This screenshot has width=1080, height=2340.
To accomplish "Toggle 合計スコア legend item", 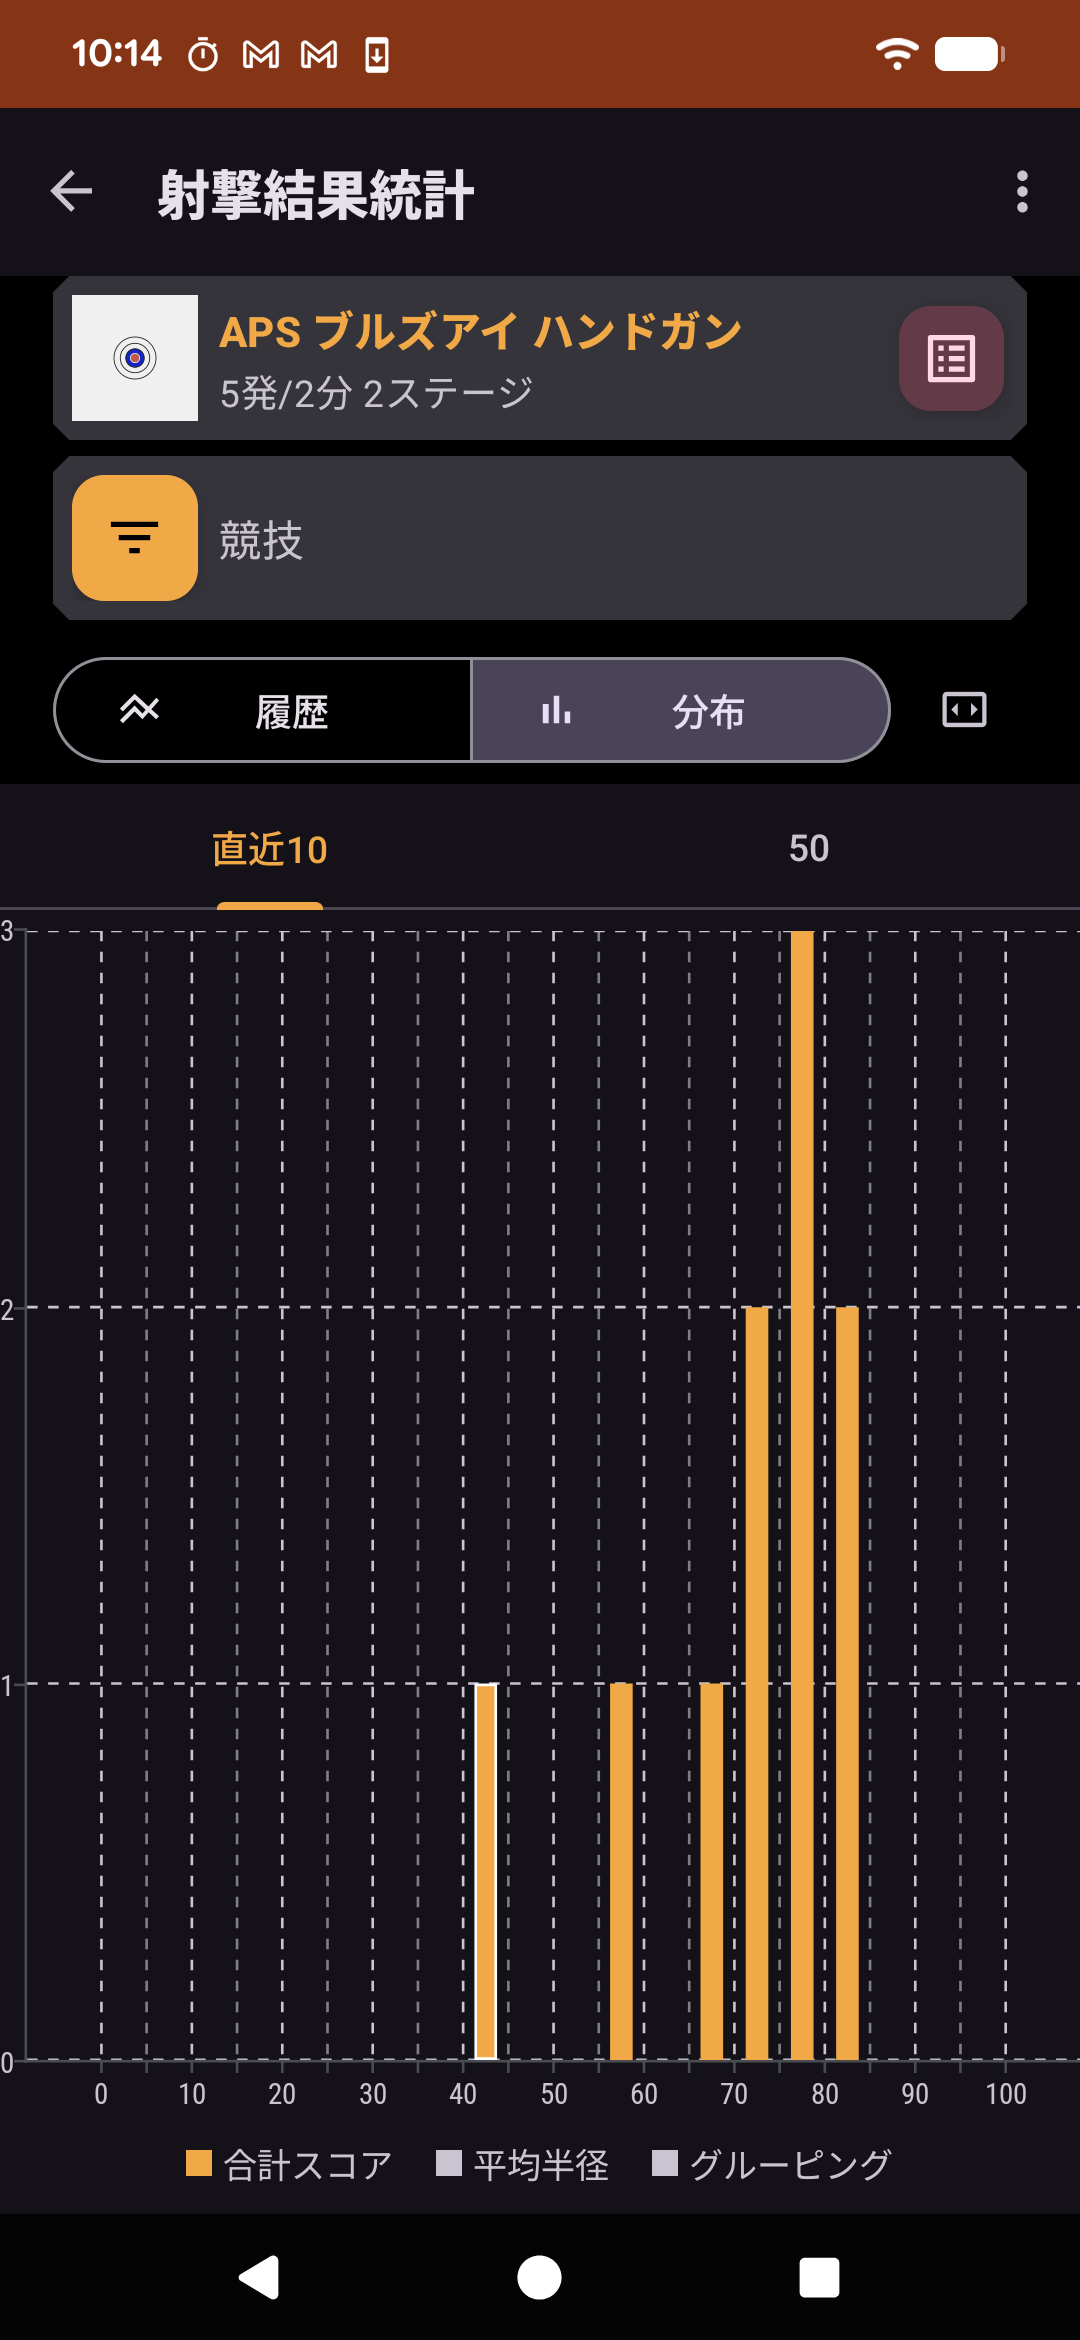I will (x=289, y=2165).
